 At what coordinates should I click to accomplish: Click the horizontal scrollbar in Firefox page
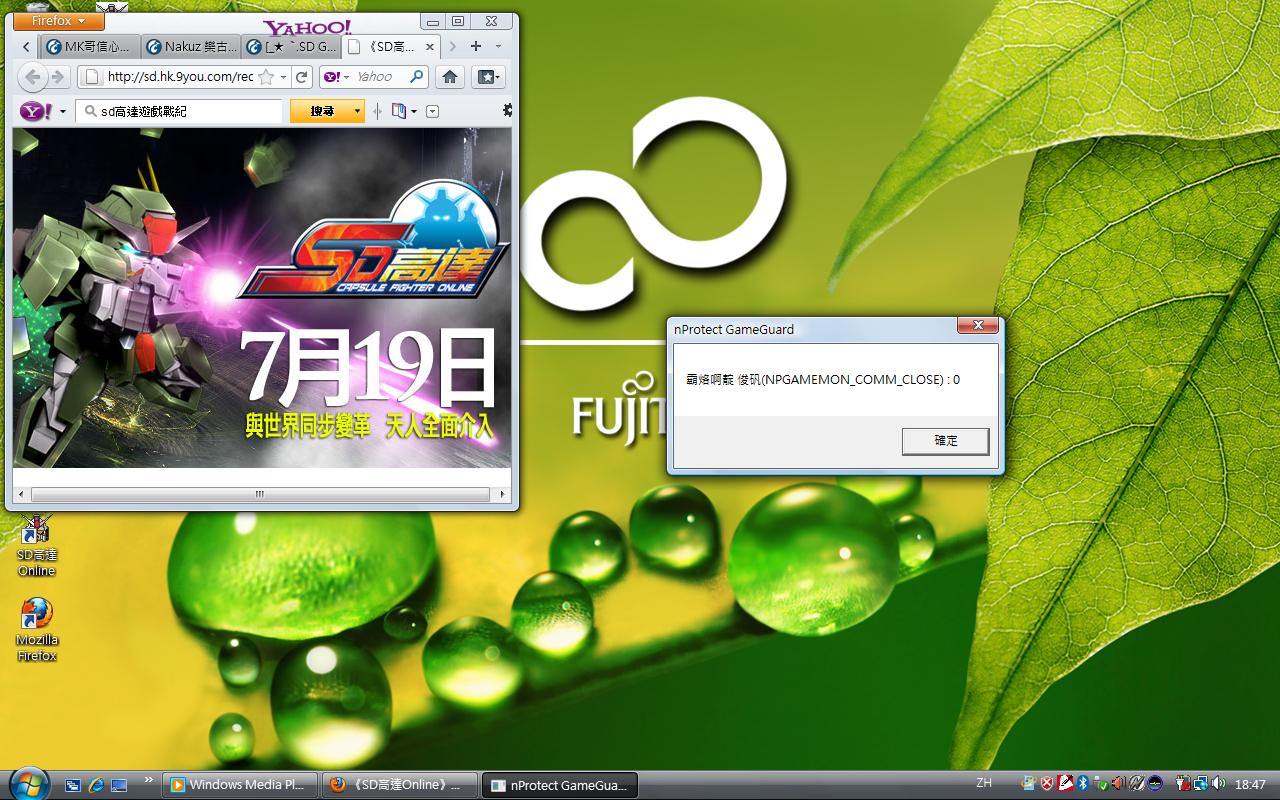point(260,494)
